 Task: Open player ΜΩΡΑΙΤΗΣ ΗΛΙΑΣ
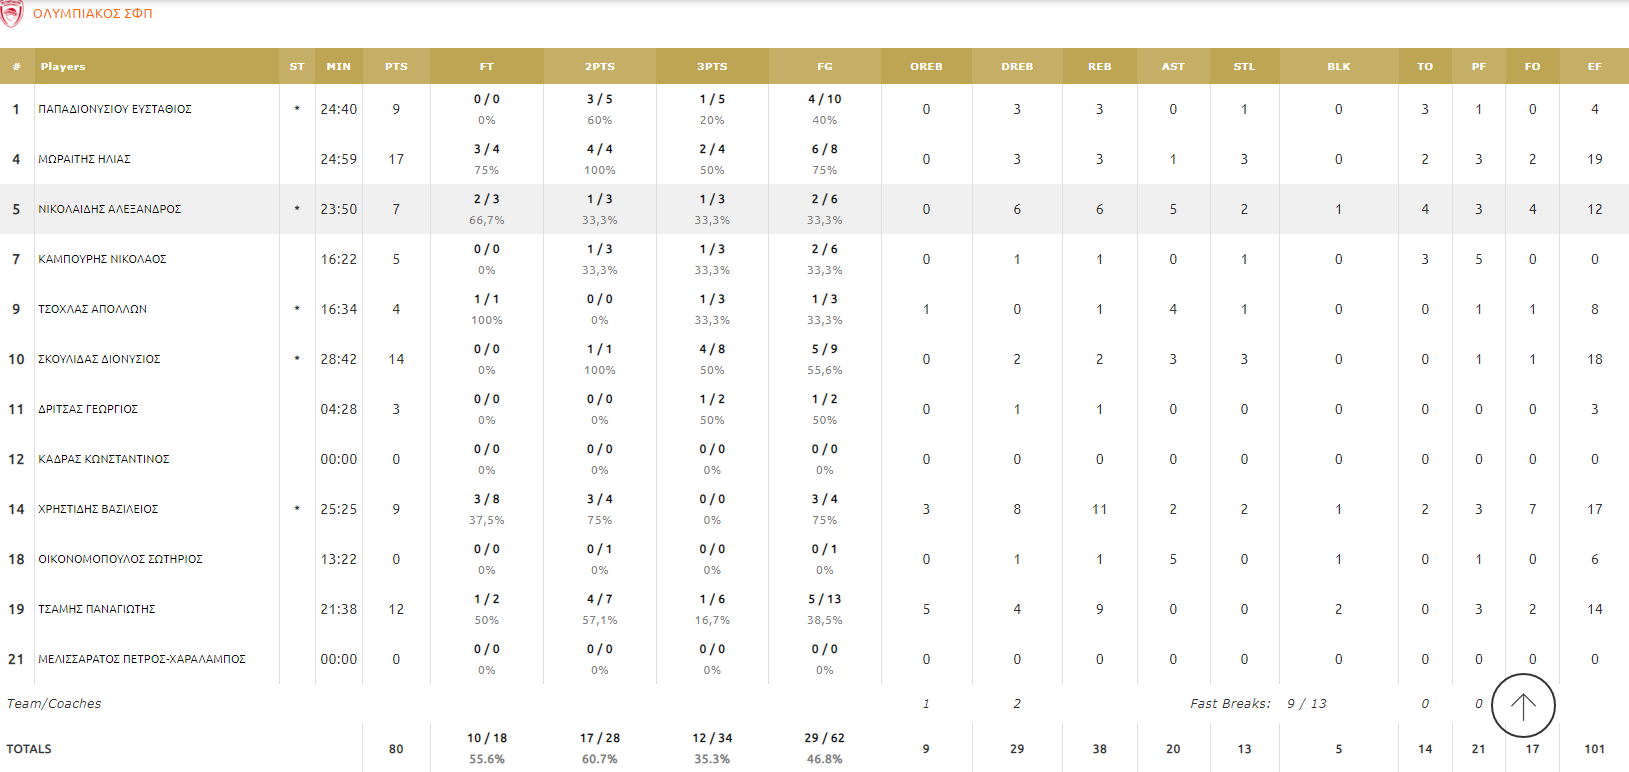85,159
